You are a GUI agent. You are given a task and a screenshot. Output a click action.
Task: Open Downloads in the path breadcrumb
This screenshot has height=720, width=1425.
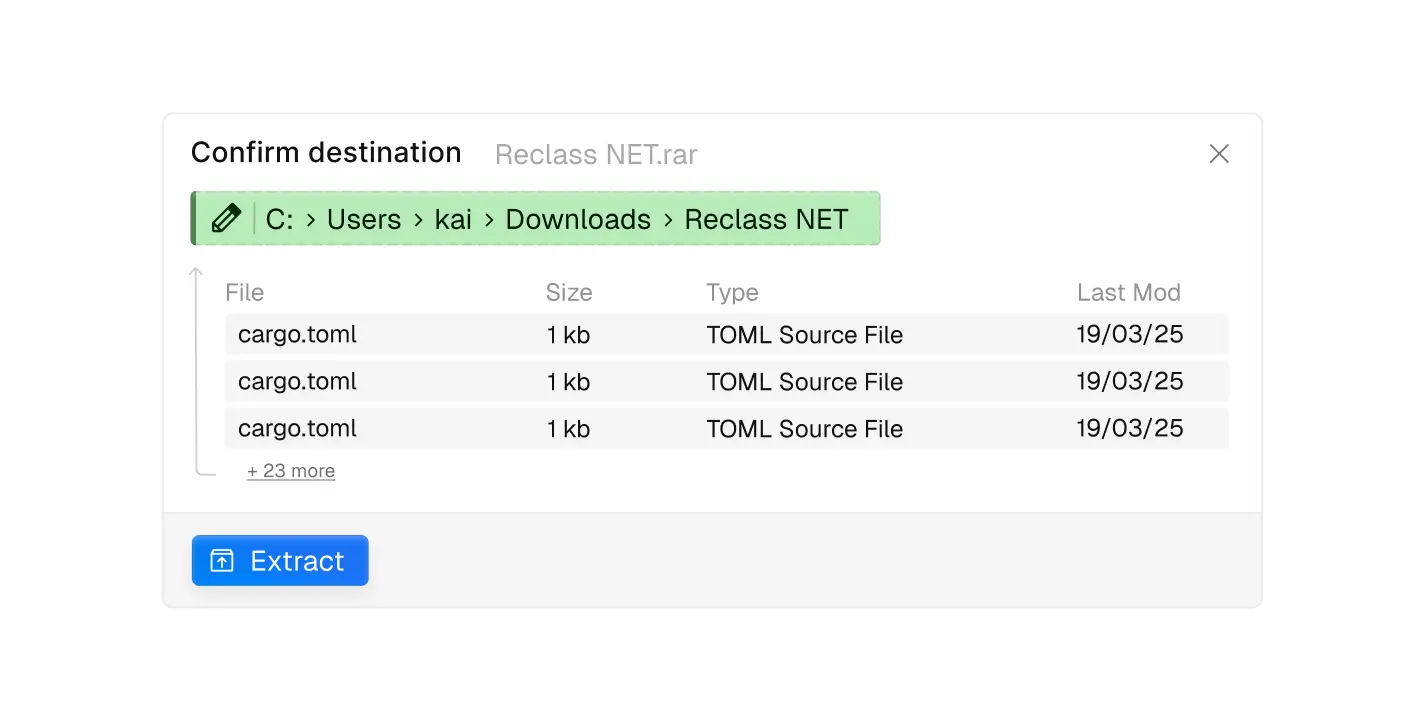pos(578,220)
